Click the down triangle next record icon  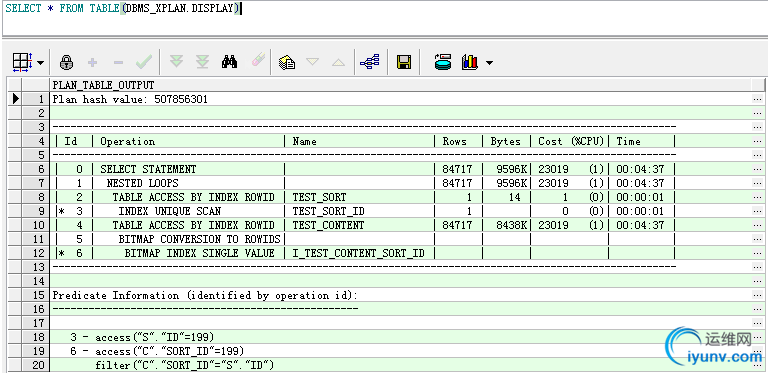click(x=312, y=62)
